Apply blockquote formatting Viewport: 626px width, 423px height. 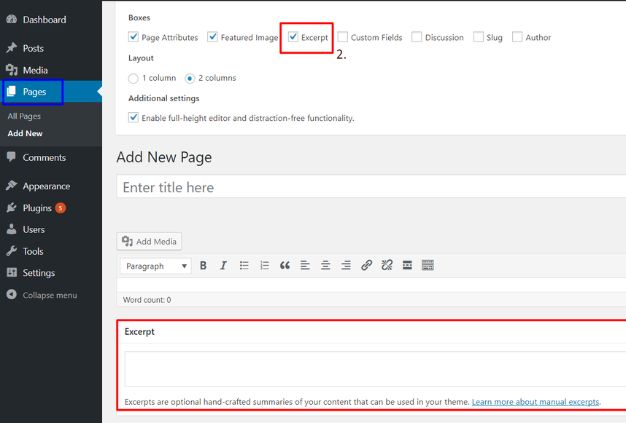(x=285, y=265)
